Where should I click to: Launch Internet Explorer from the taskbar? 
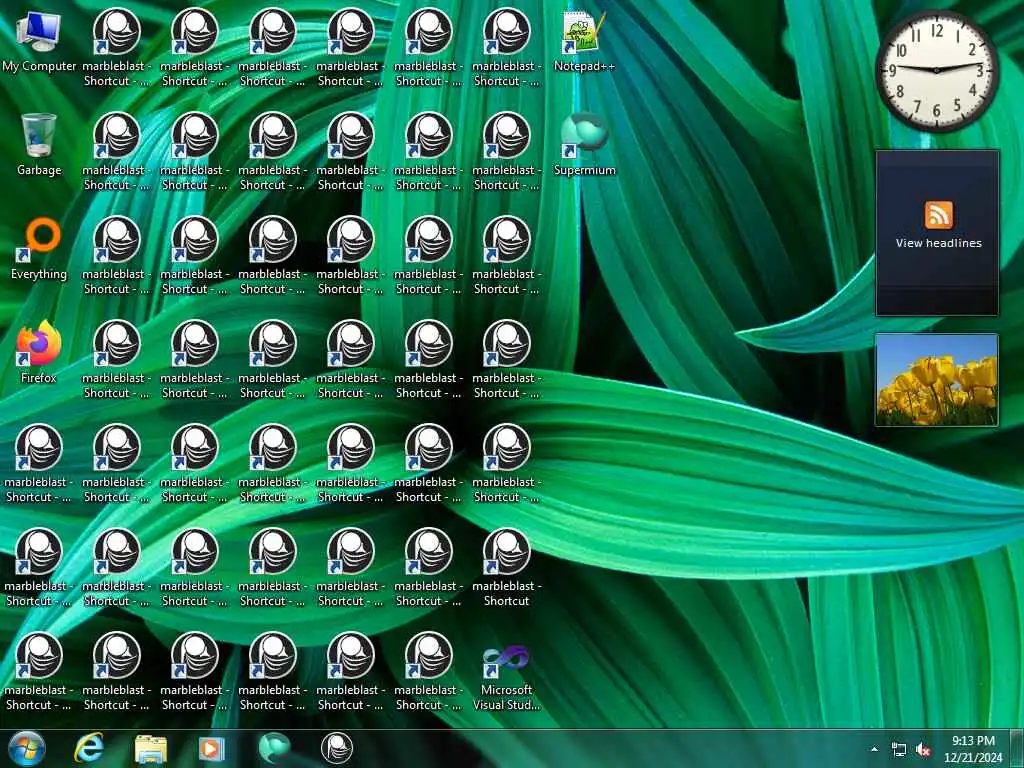89,748
